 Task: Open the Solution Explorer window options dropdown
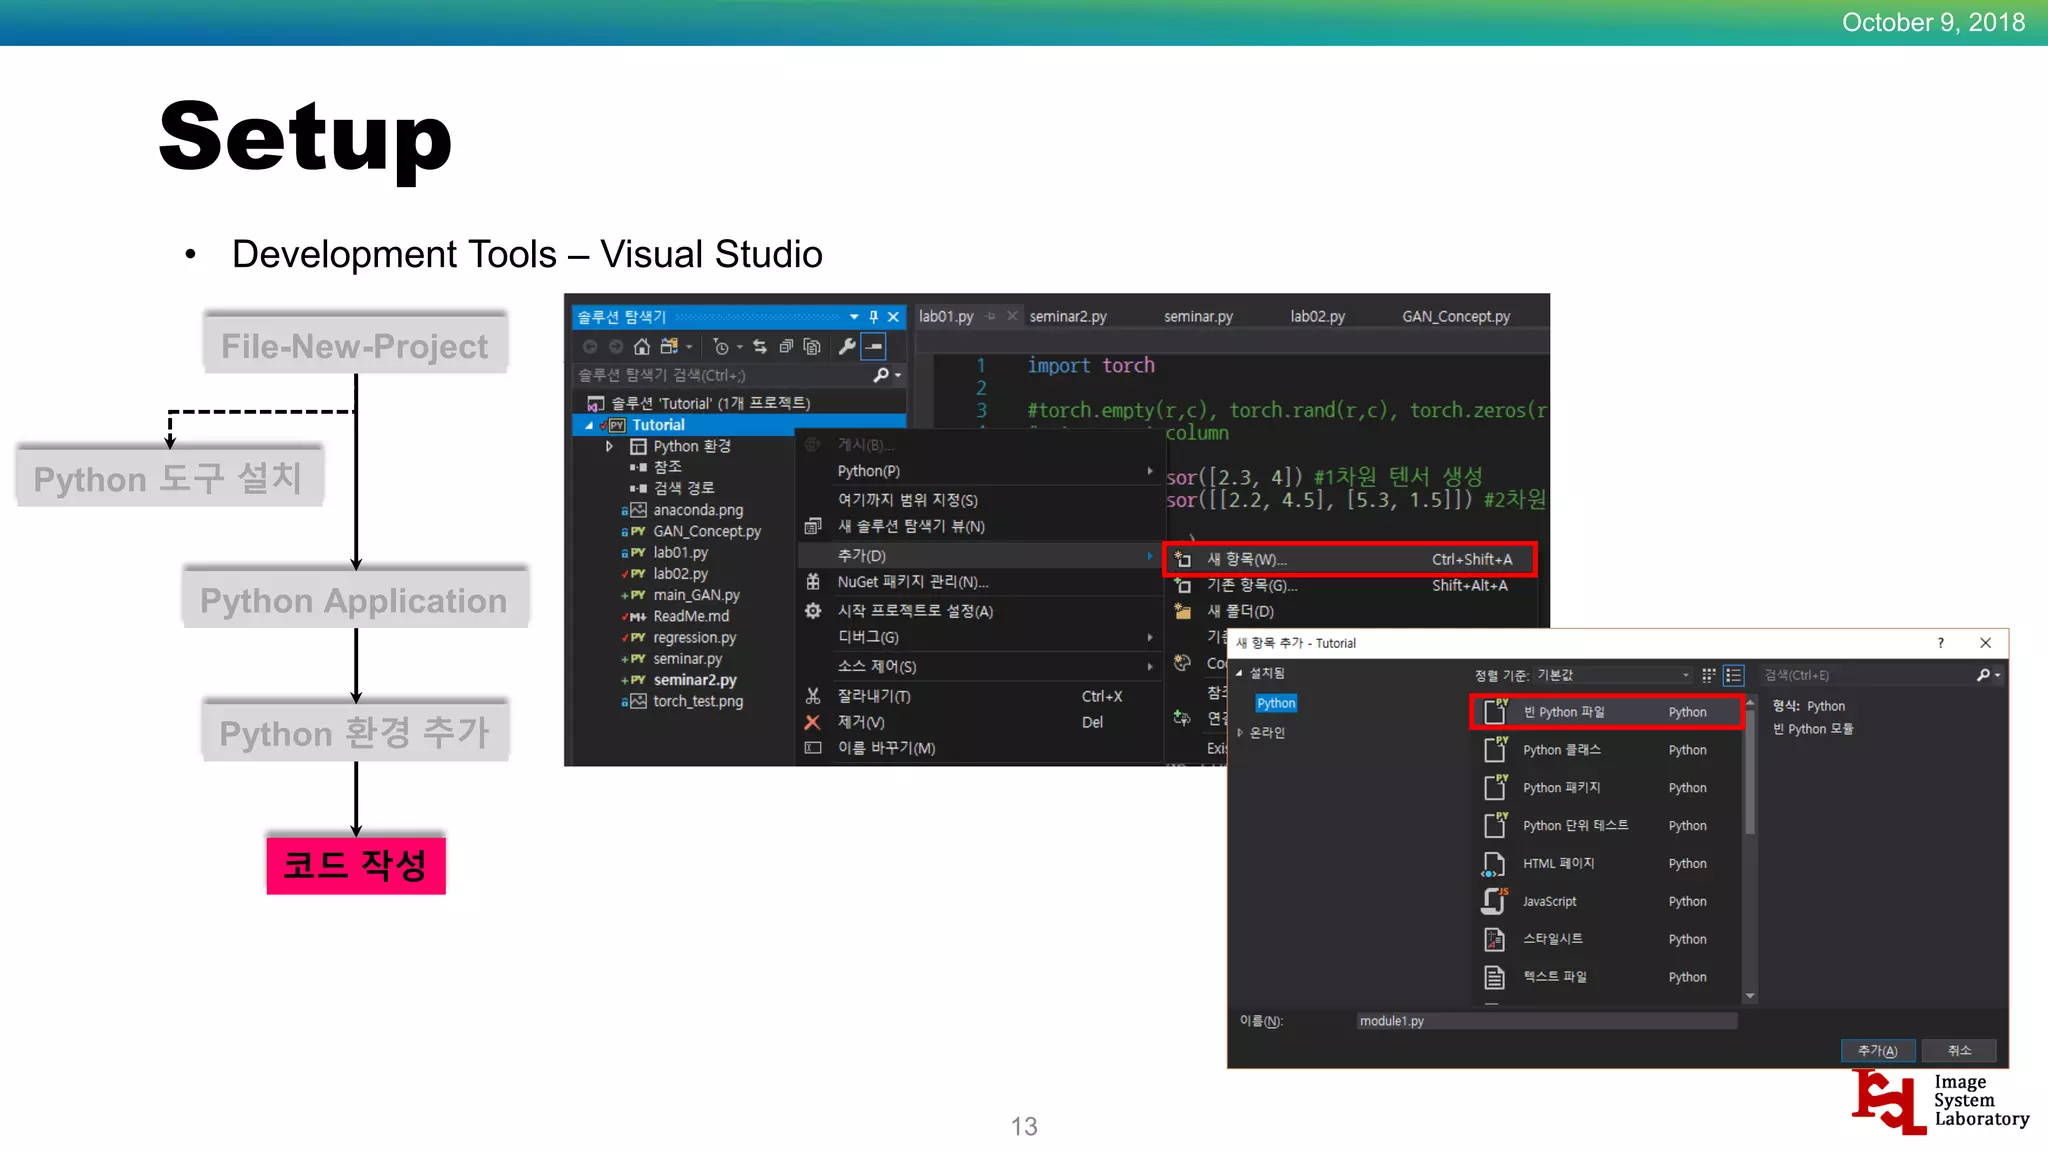(854, 316)
